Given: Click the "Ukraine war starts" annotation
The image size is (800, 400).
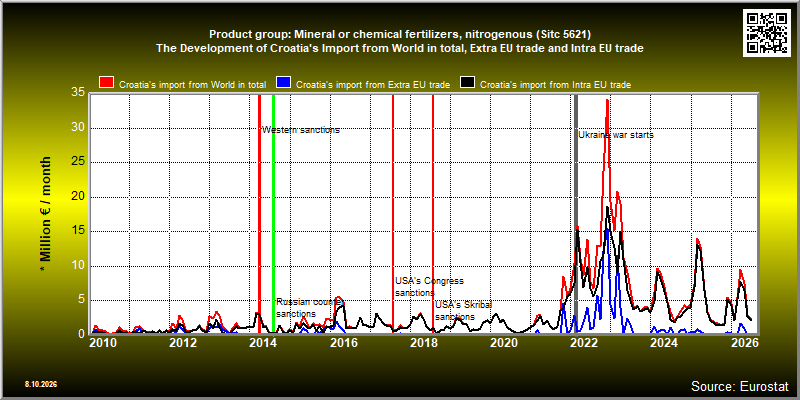Looking at the screenshot, I should pyautogui.click(x=616, y=135).
